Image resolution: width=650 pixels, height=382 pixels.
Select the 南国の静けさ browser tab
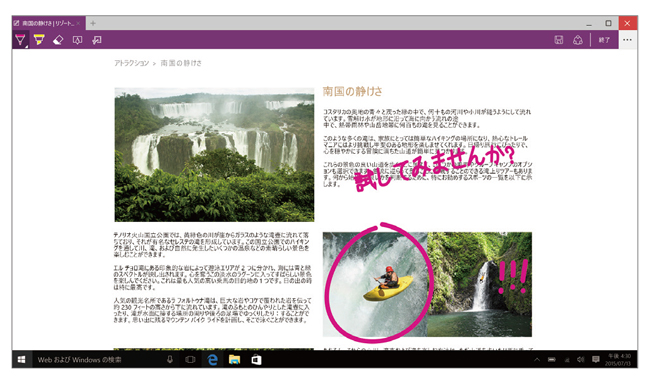pyautogui.click(x=48, y=23)
